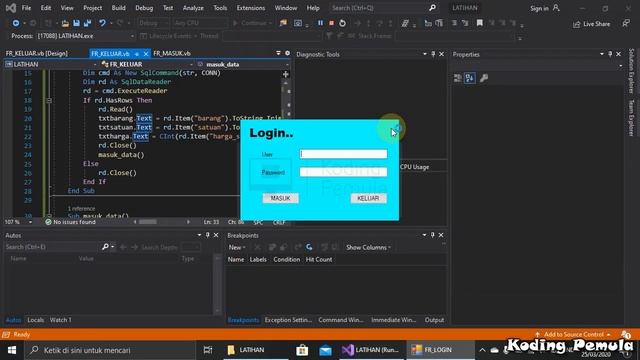This screenshot has height=360, width=640.
Task: Click the horizontal scrollbar thumb in code editor
Action: tap(148, 222)
